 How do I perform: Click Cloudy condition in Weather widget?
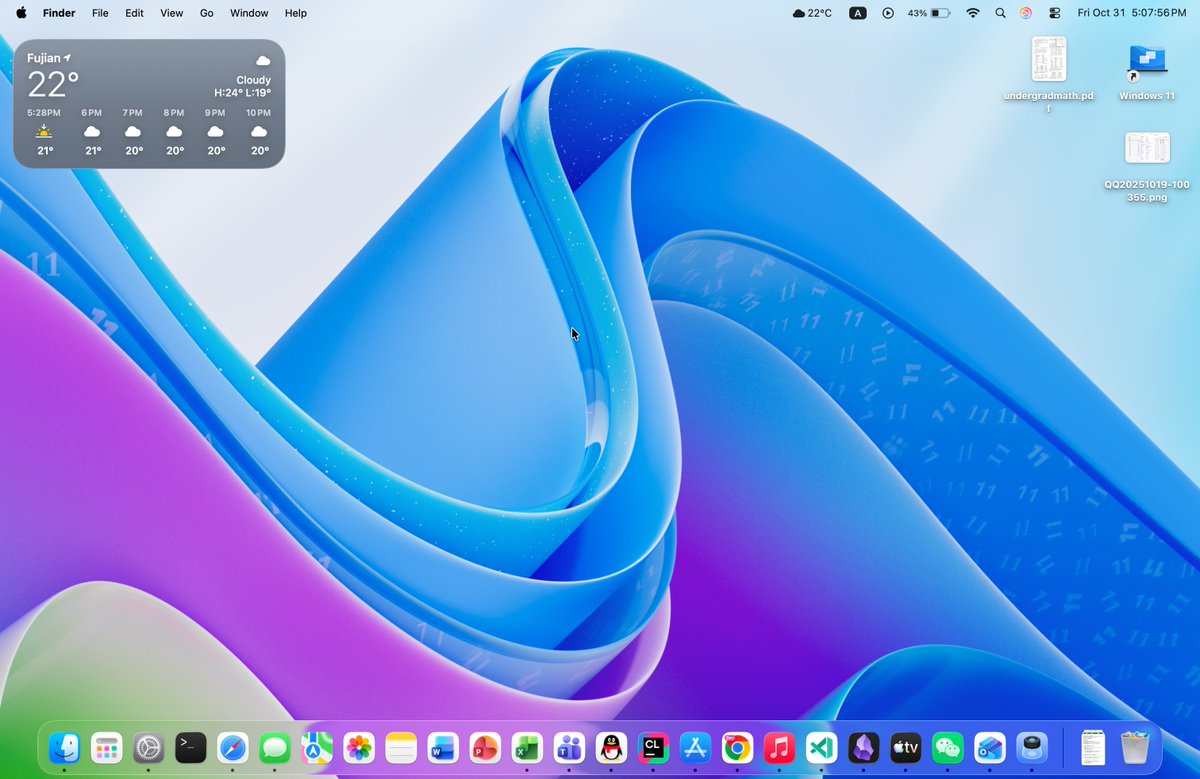pos(253,80)
